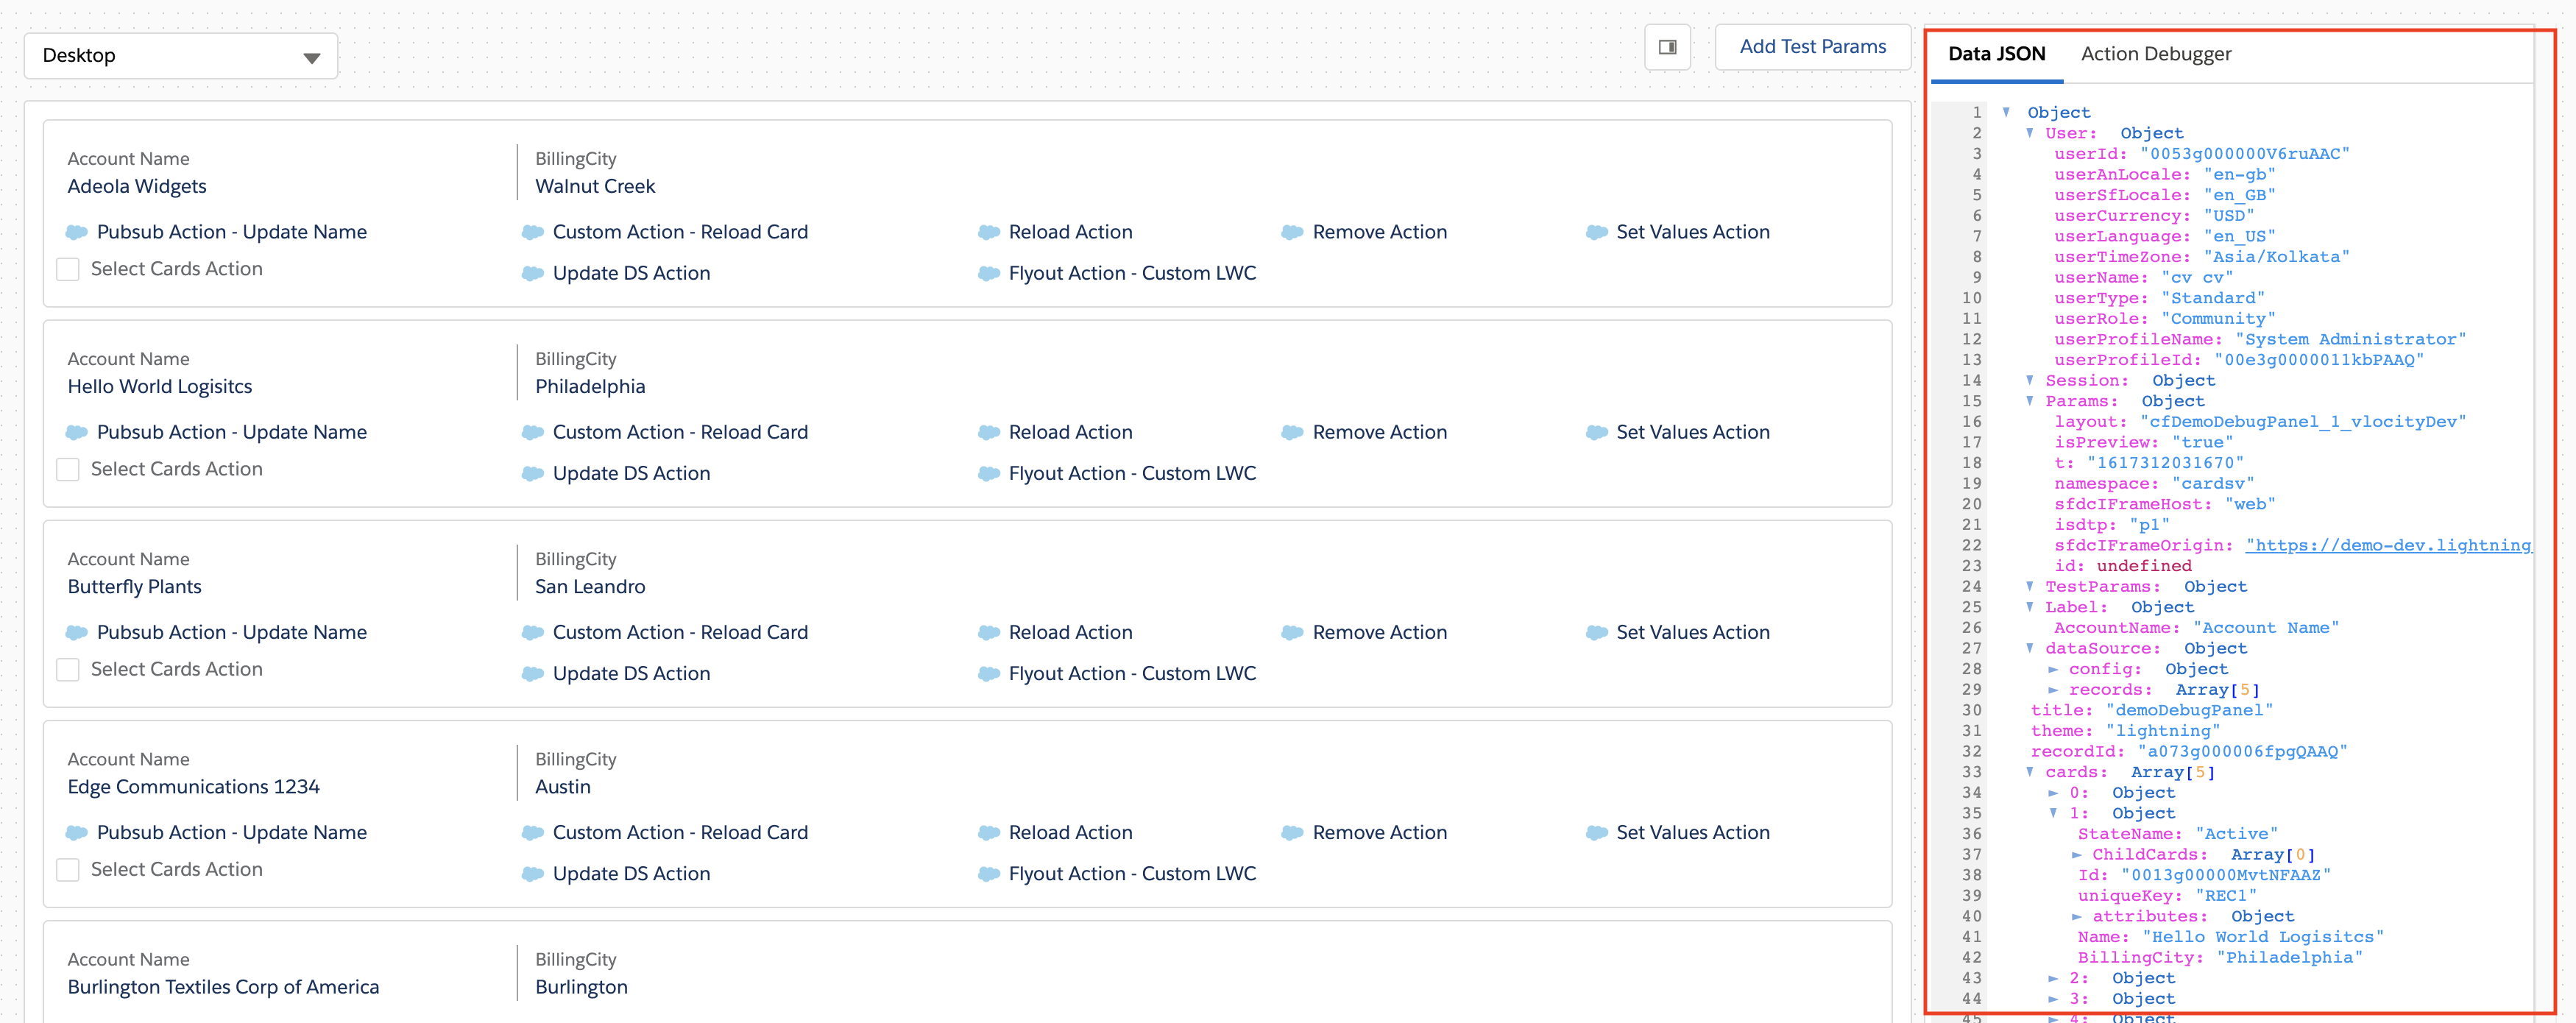Collapse the User object node in JSON
The image size is (2576, 1023).
click(x=2030, y=133)
